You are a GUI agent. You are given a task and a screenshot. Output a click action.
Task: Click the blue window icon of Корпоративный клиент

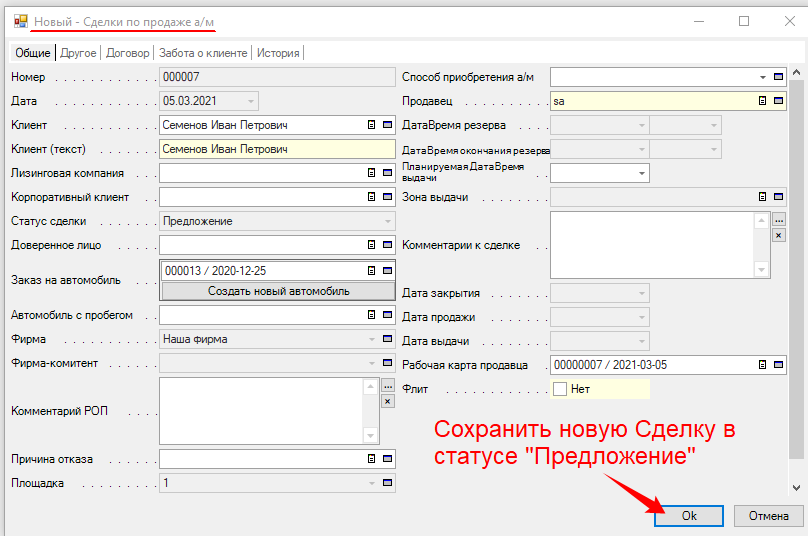(388, 197)
